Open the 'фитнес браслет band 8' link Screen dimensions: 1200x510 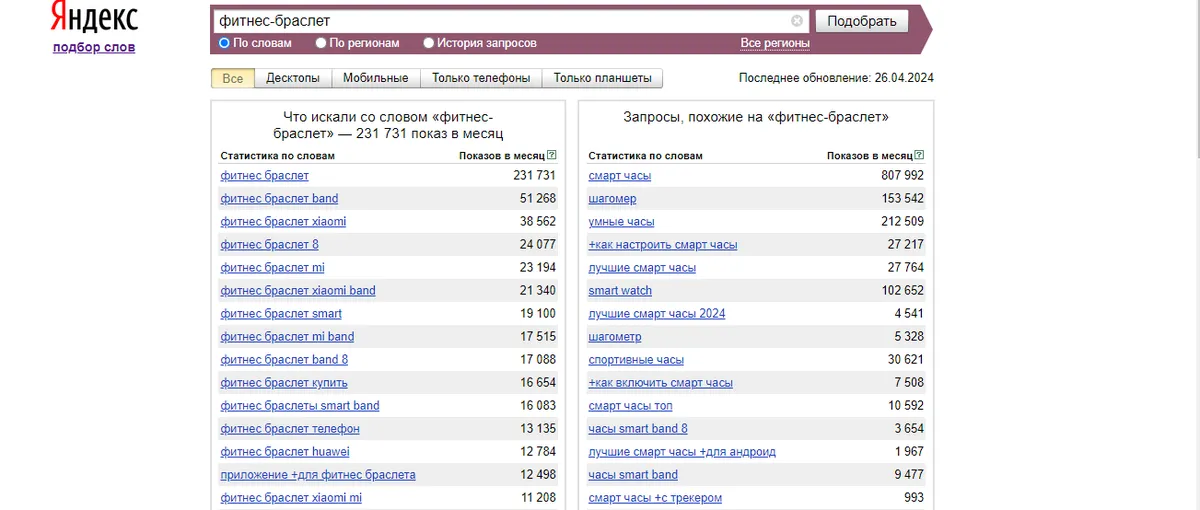(284, 360)
